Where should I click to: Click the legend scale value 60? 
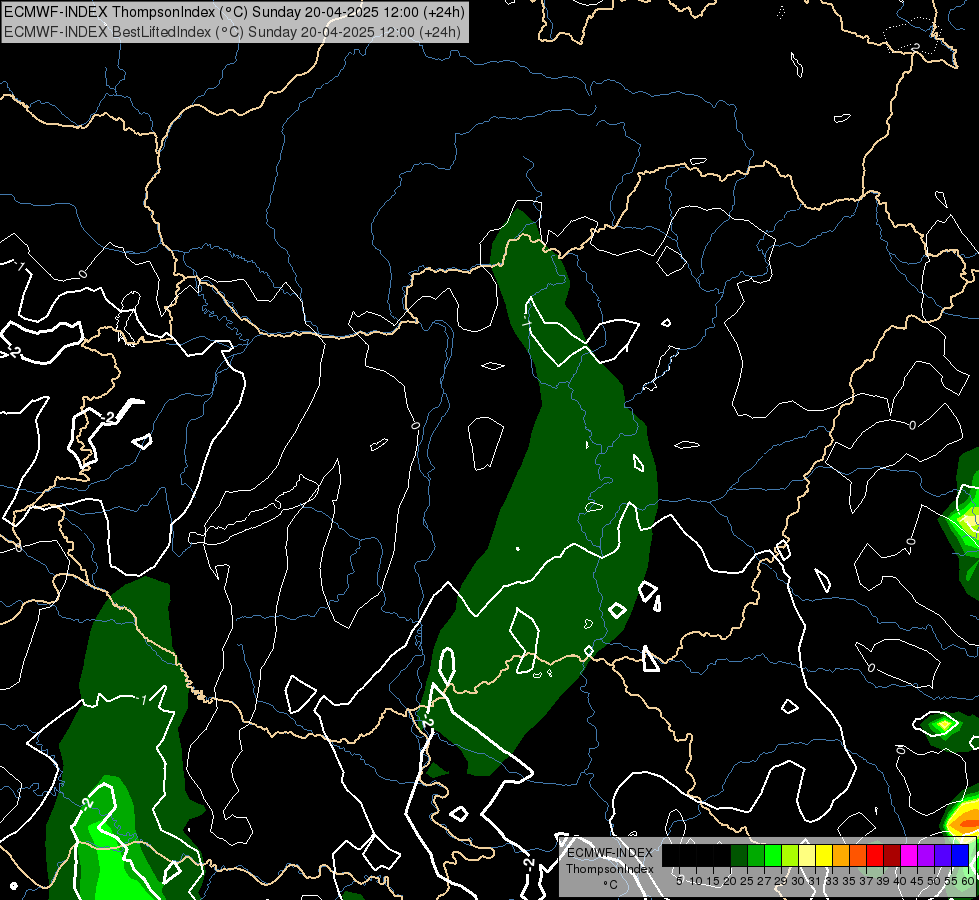click(x=968, y=881)
